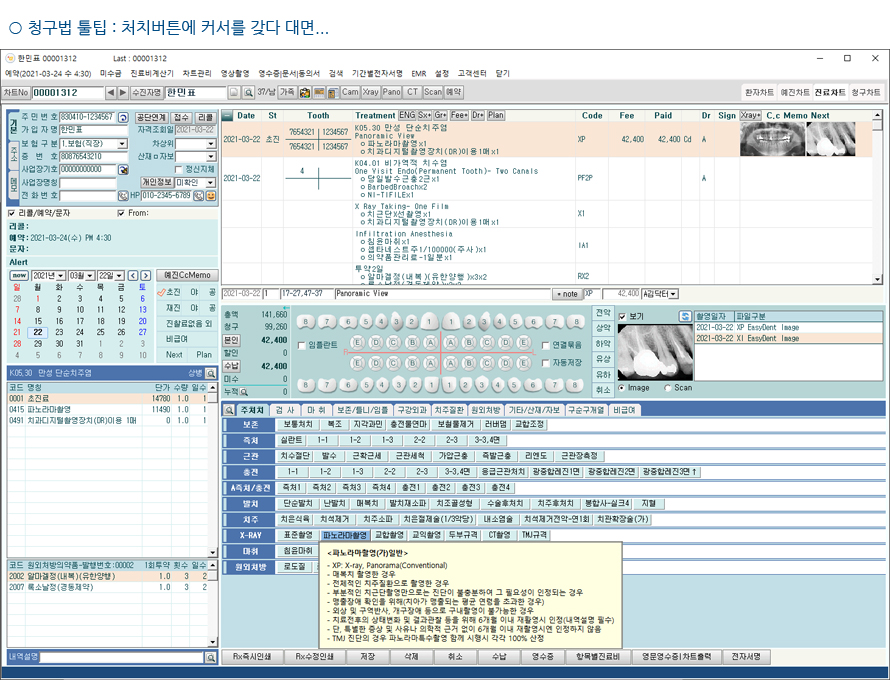Click the 파노라마촬영 X-RAY button
The image size is (890, 690).
tap(338, 535)
